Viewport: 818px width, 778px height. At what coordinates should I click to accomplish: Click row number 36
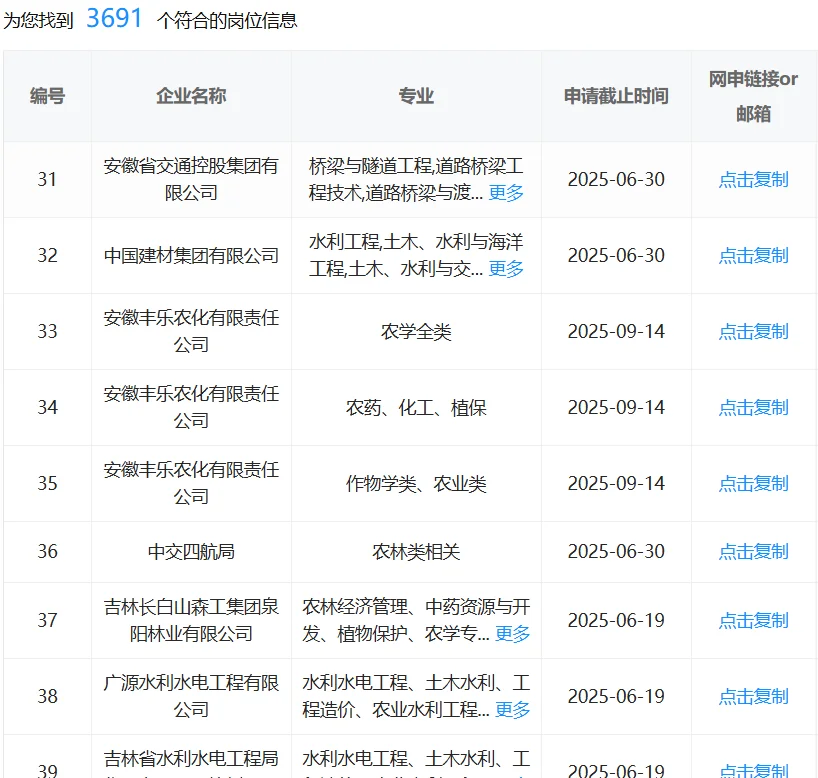47,552
